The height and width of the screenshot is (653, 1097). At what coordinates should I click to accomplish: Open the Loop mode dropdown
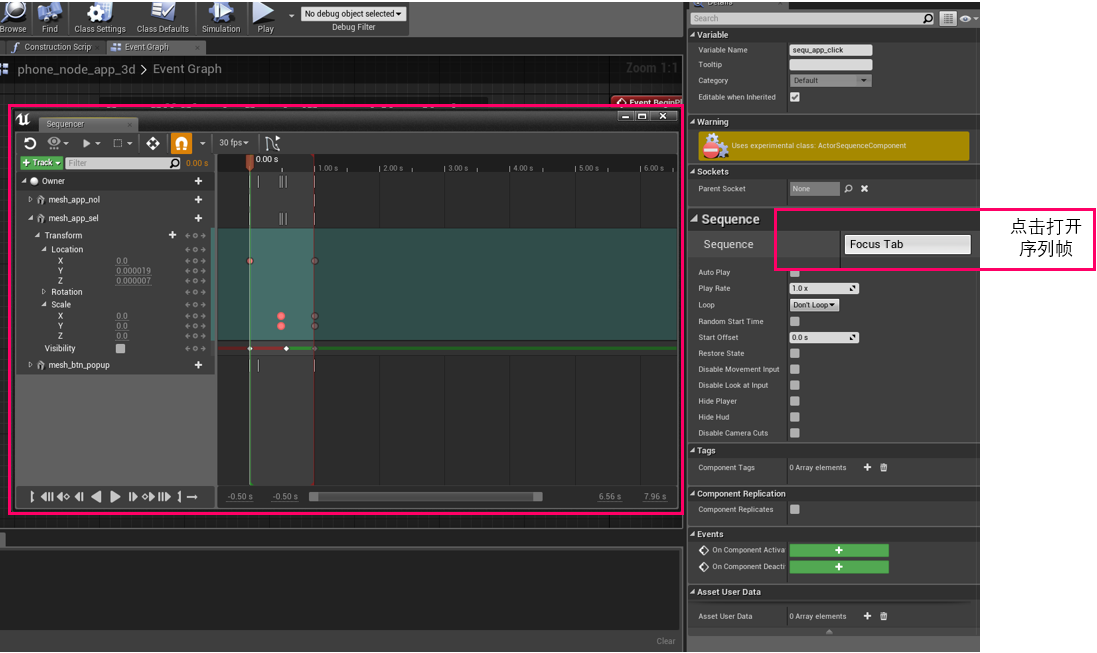814,305
